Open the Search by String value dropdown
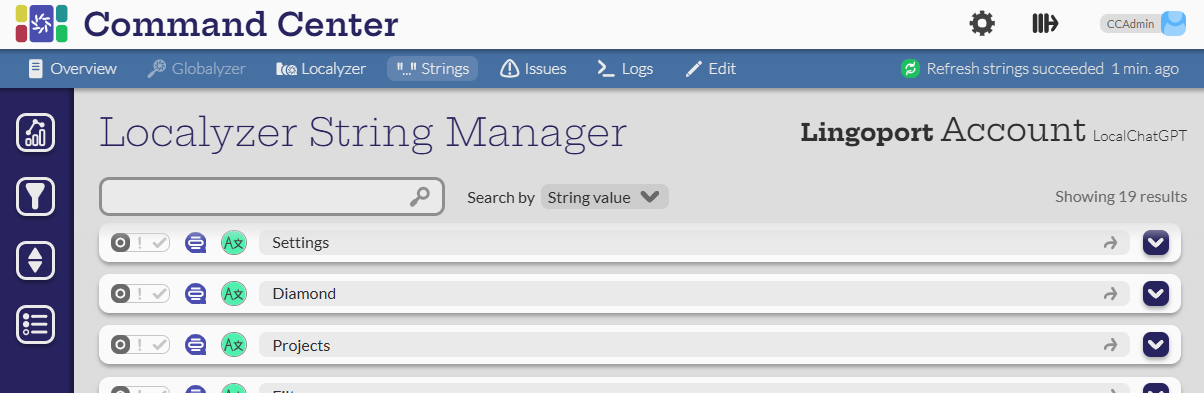Image resolution: width=1204 pixels, height=393 pixels. 604,197
